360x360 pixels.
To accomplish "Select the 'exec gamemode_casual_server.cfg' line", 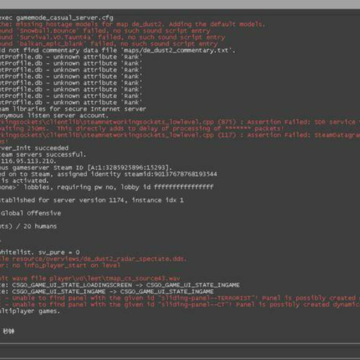I will (x=57, y=18).
